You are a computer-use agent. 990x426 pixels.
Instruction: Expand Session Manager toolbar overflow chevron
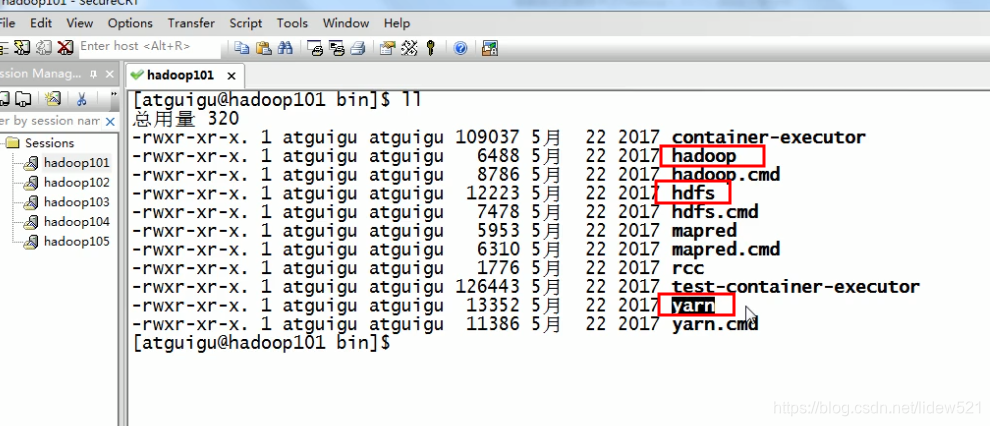click(114, 96)
